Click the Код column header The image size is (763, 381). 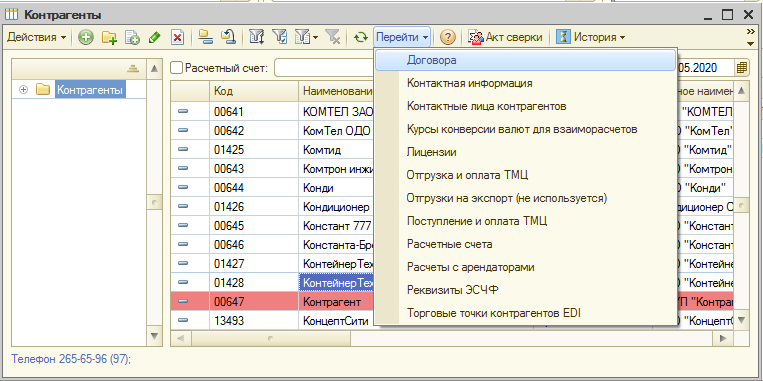pos(254,91)
